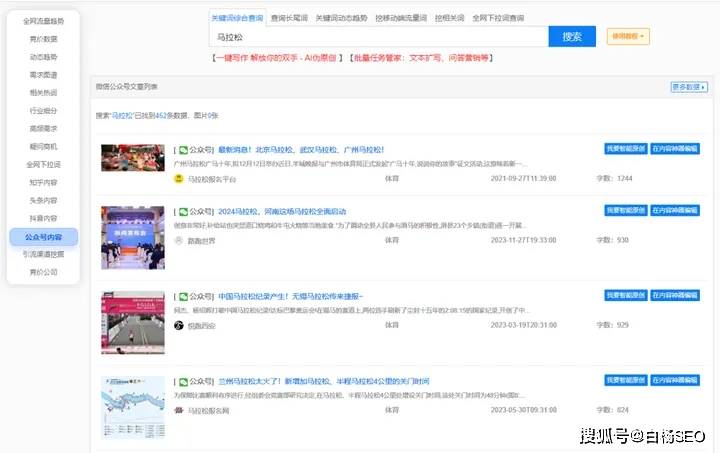Switch to the 关键词动态趋势 tab

point(341,18)
